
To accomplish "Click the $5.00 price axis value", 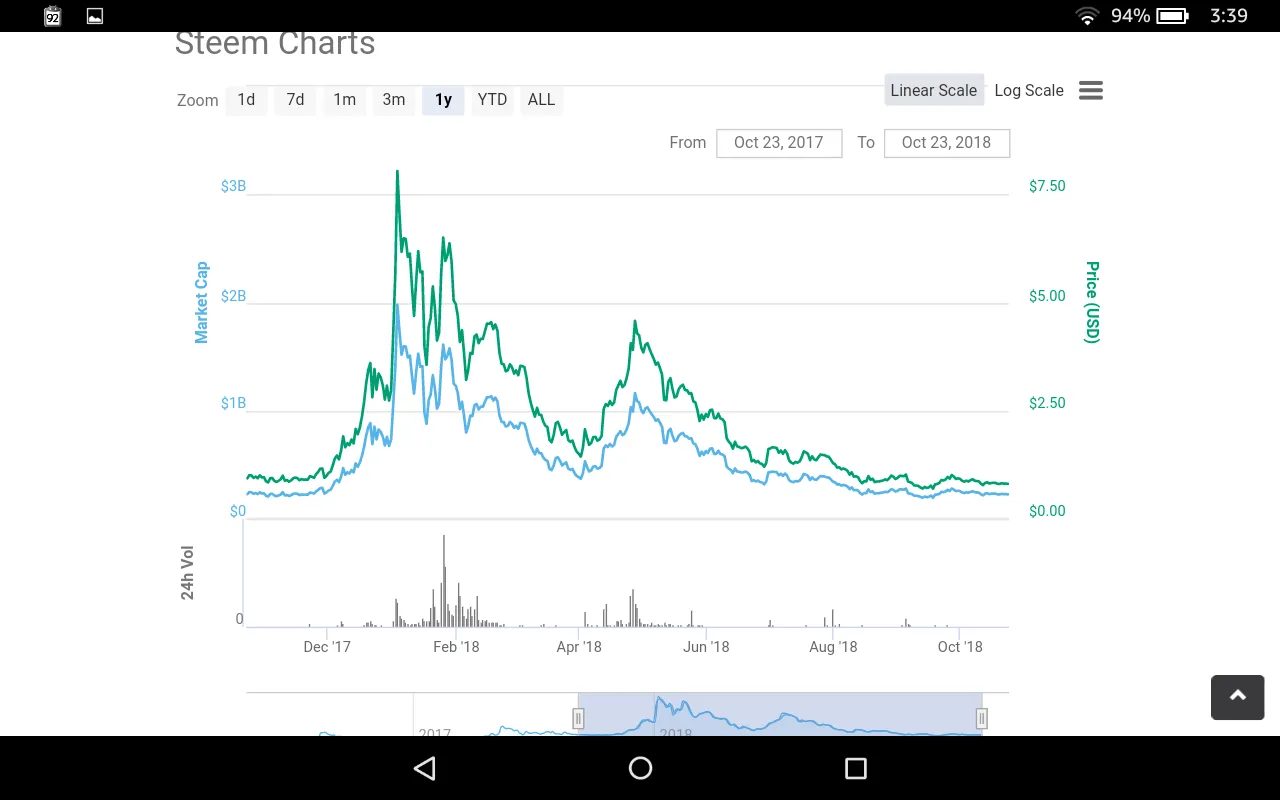I will coord(1047,296).
